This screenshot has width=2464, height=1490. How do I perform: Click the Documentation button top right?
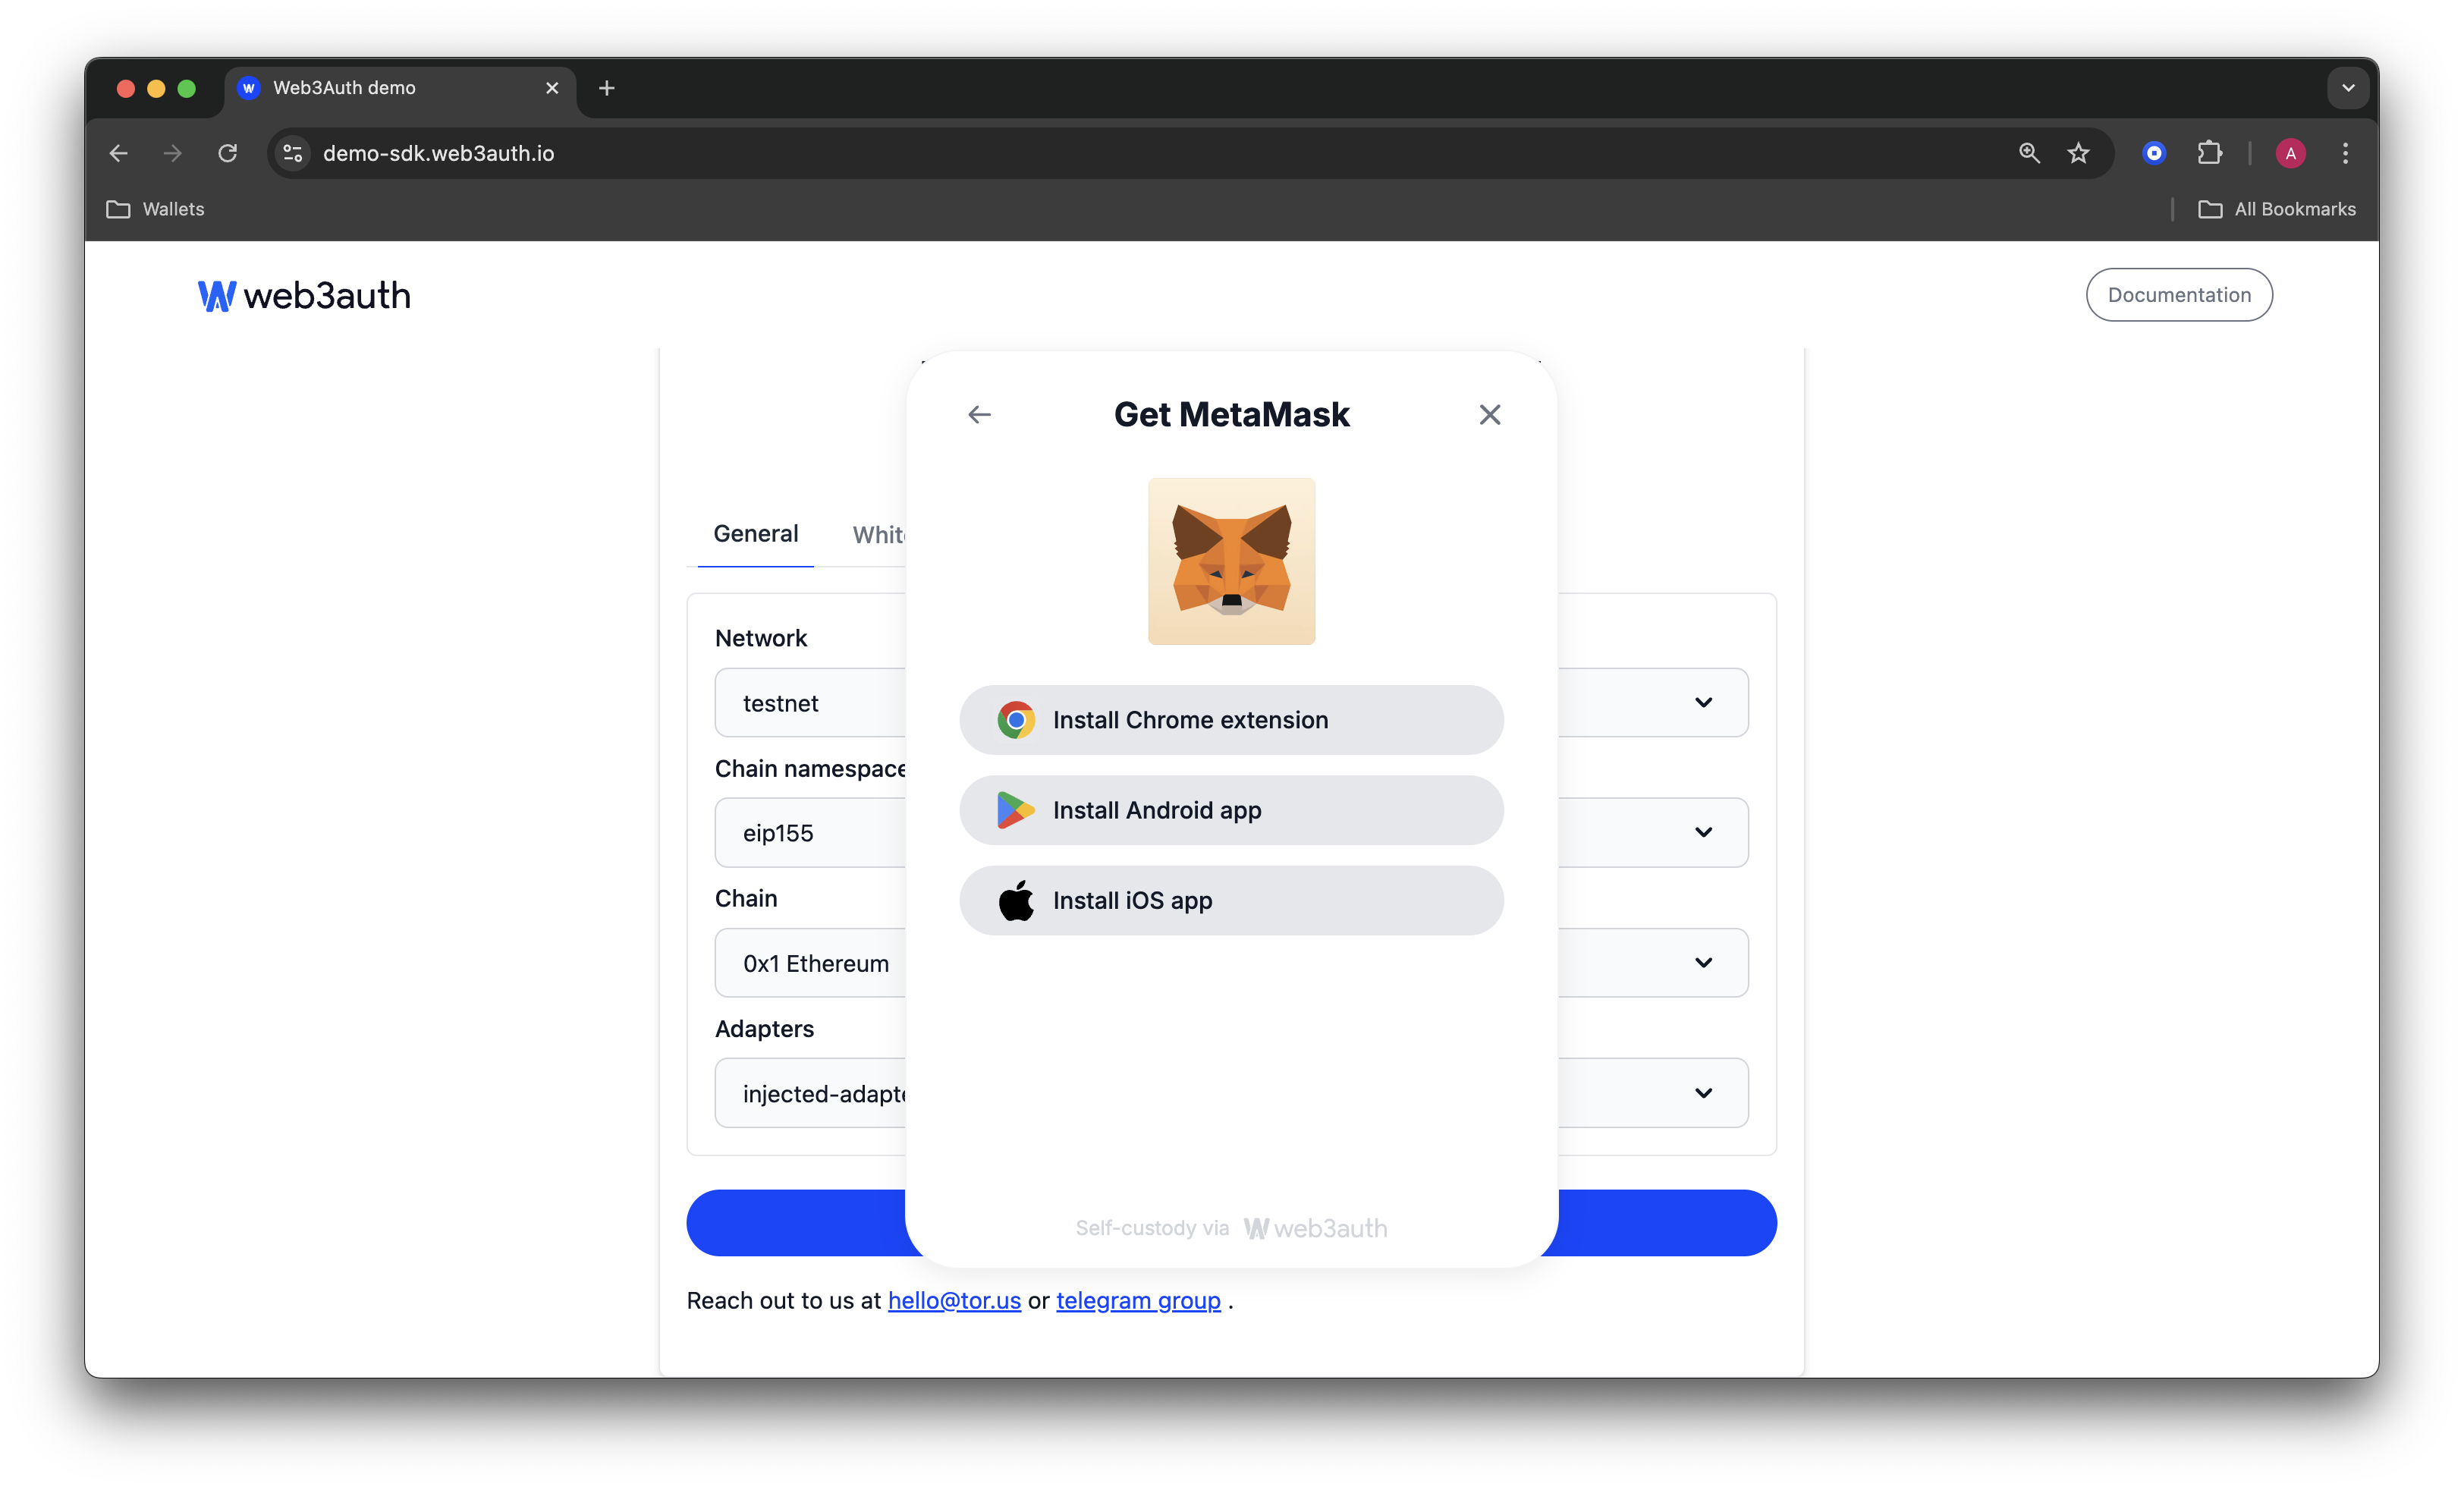2179,294
